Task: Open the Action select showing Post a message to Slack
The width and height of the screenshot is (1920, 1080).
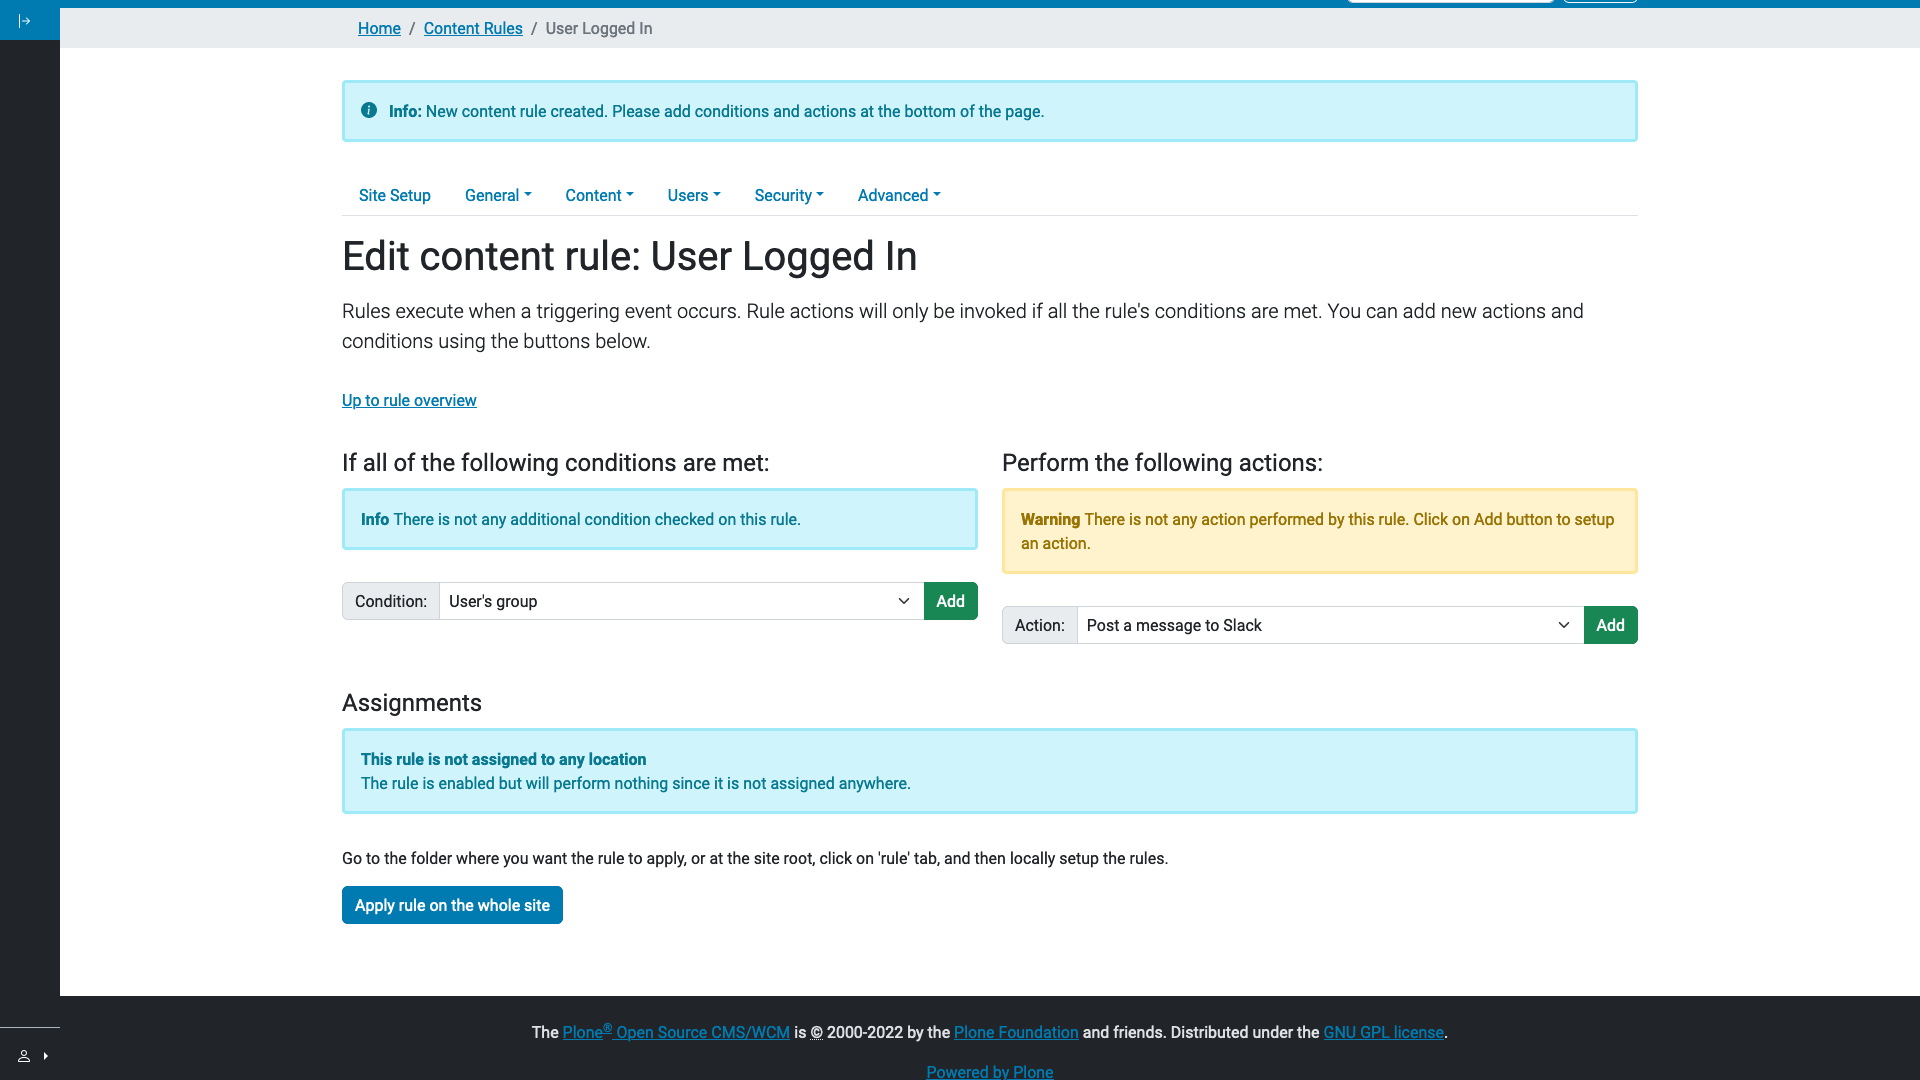Action: click(x=1330, y=625)
